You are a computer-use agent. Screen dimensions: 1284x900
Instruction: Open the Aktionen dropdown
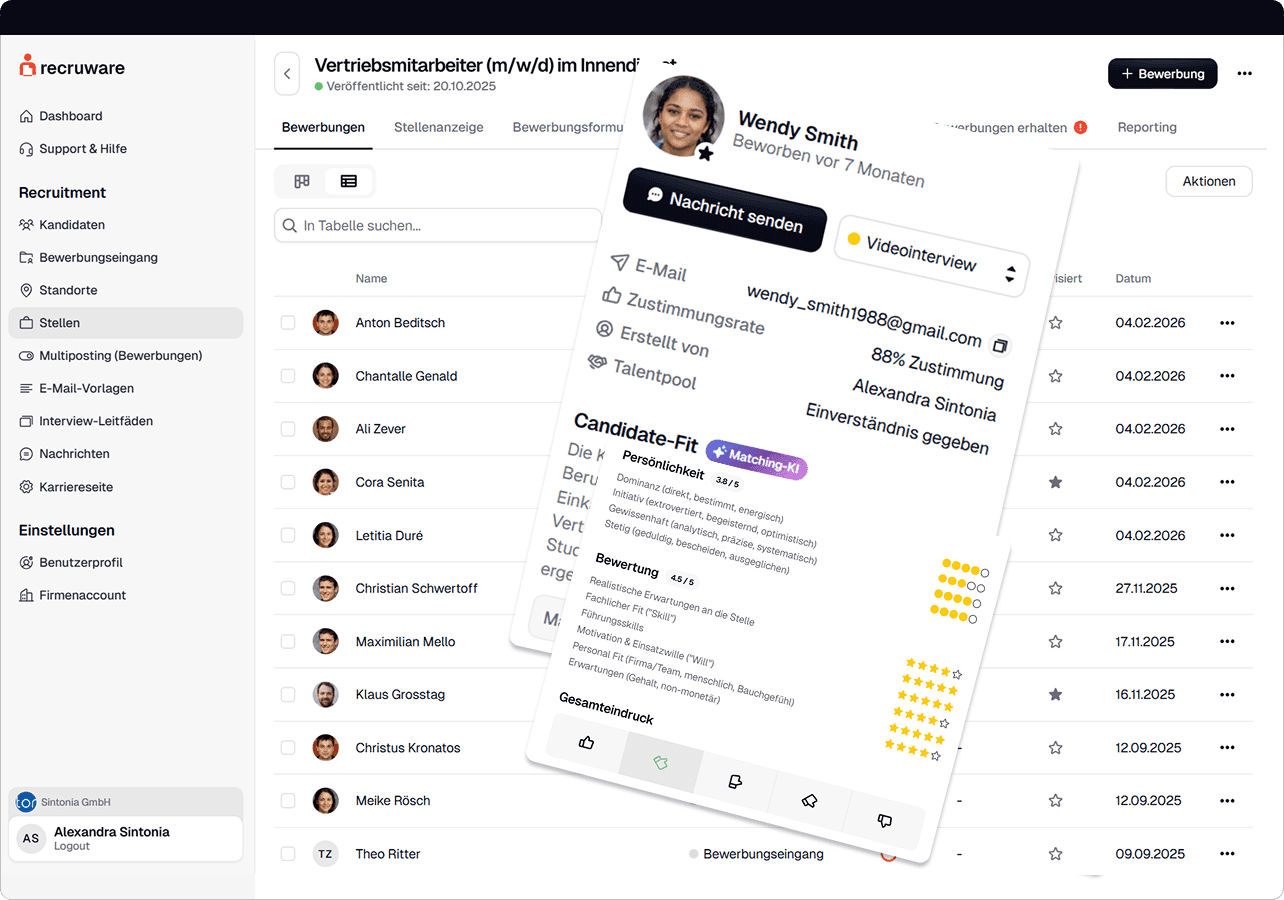(x=1209, y=181)
